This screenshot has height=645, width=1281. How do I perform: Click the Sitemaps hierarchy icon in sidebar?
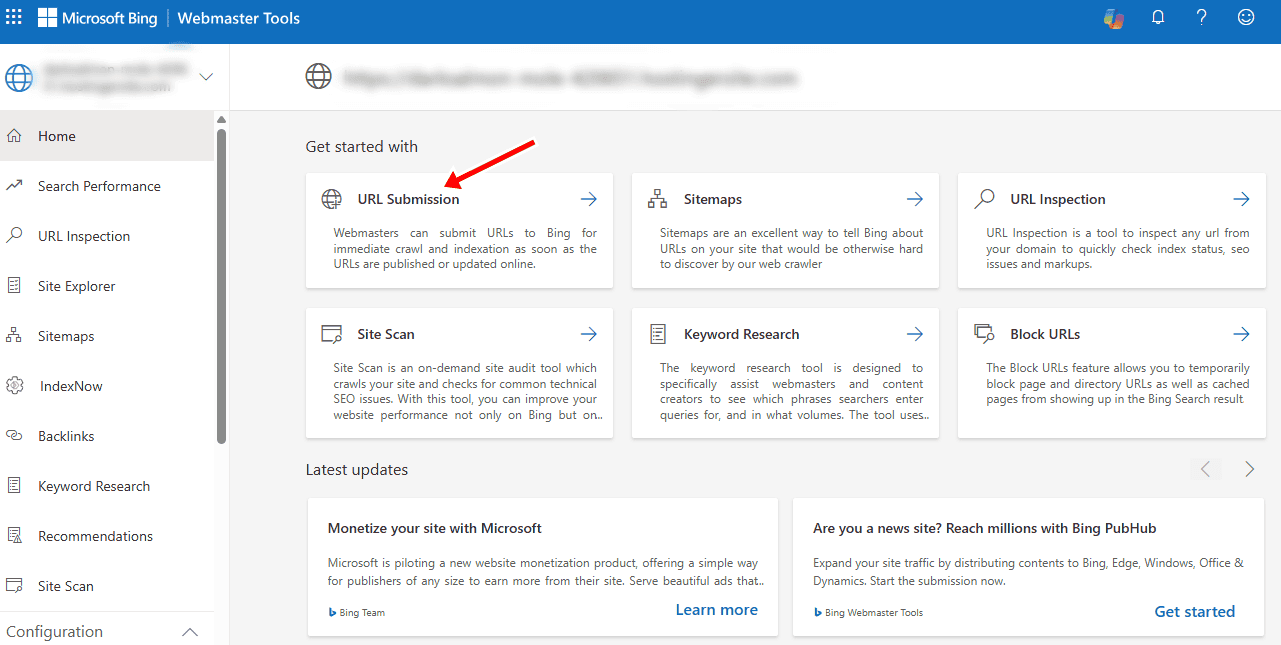pyautogui.click(x=14, y=335)
